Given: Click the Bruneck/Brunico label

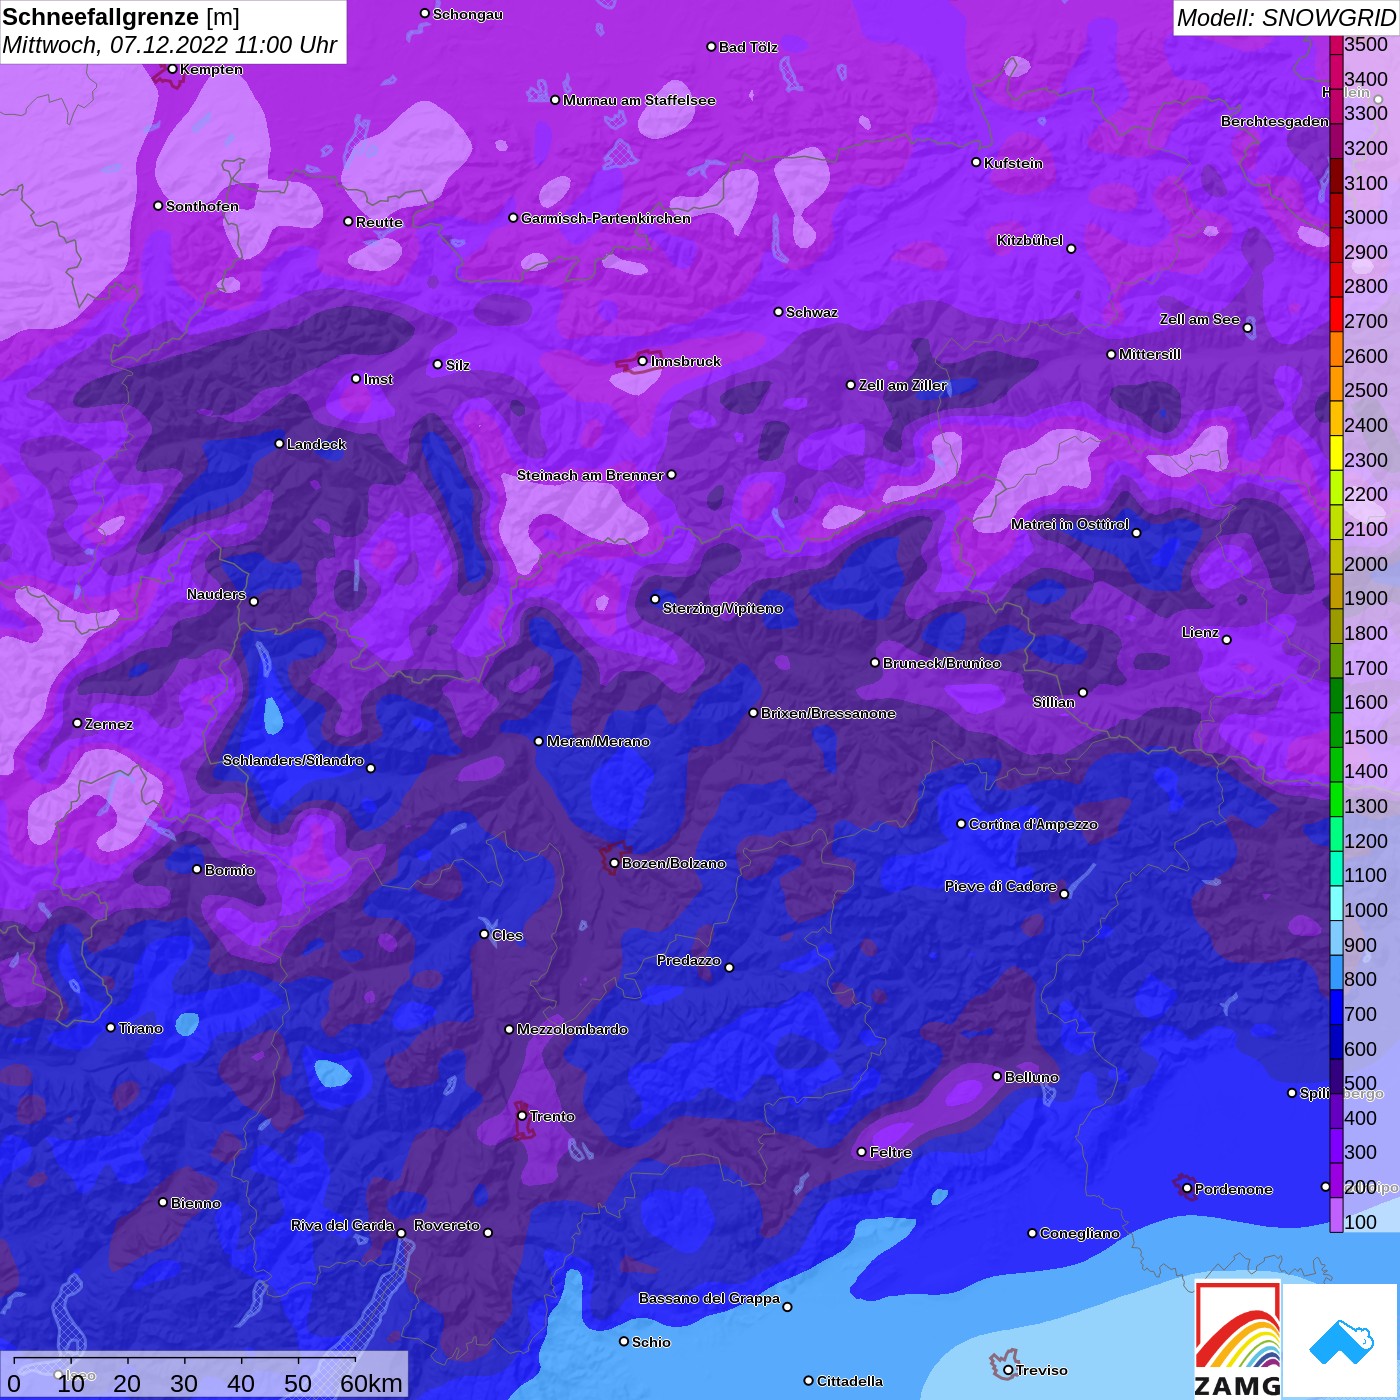Looking at the screenshot, I should click(942, 663).
